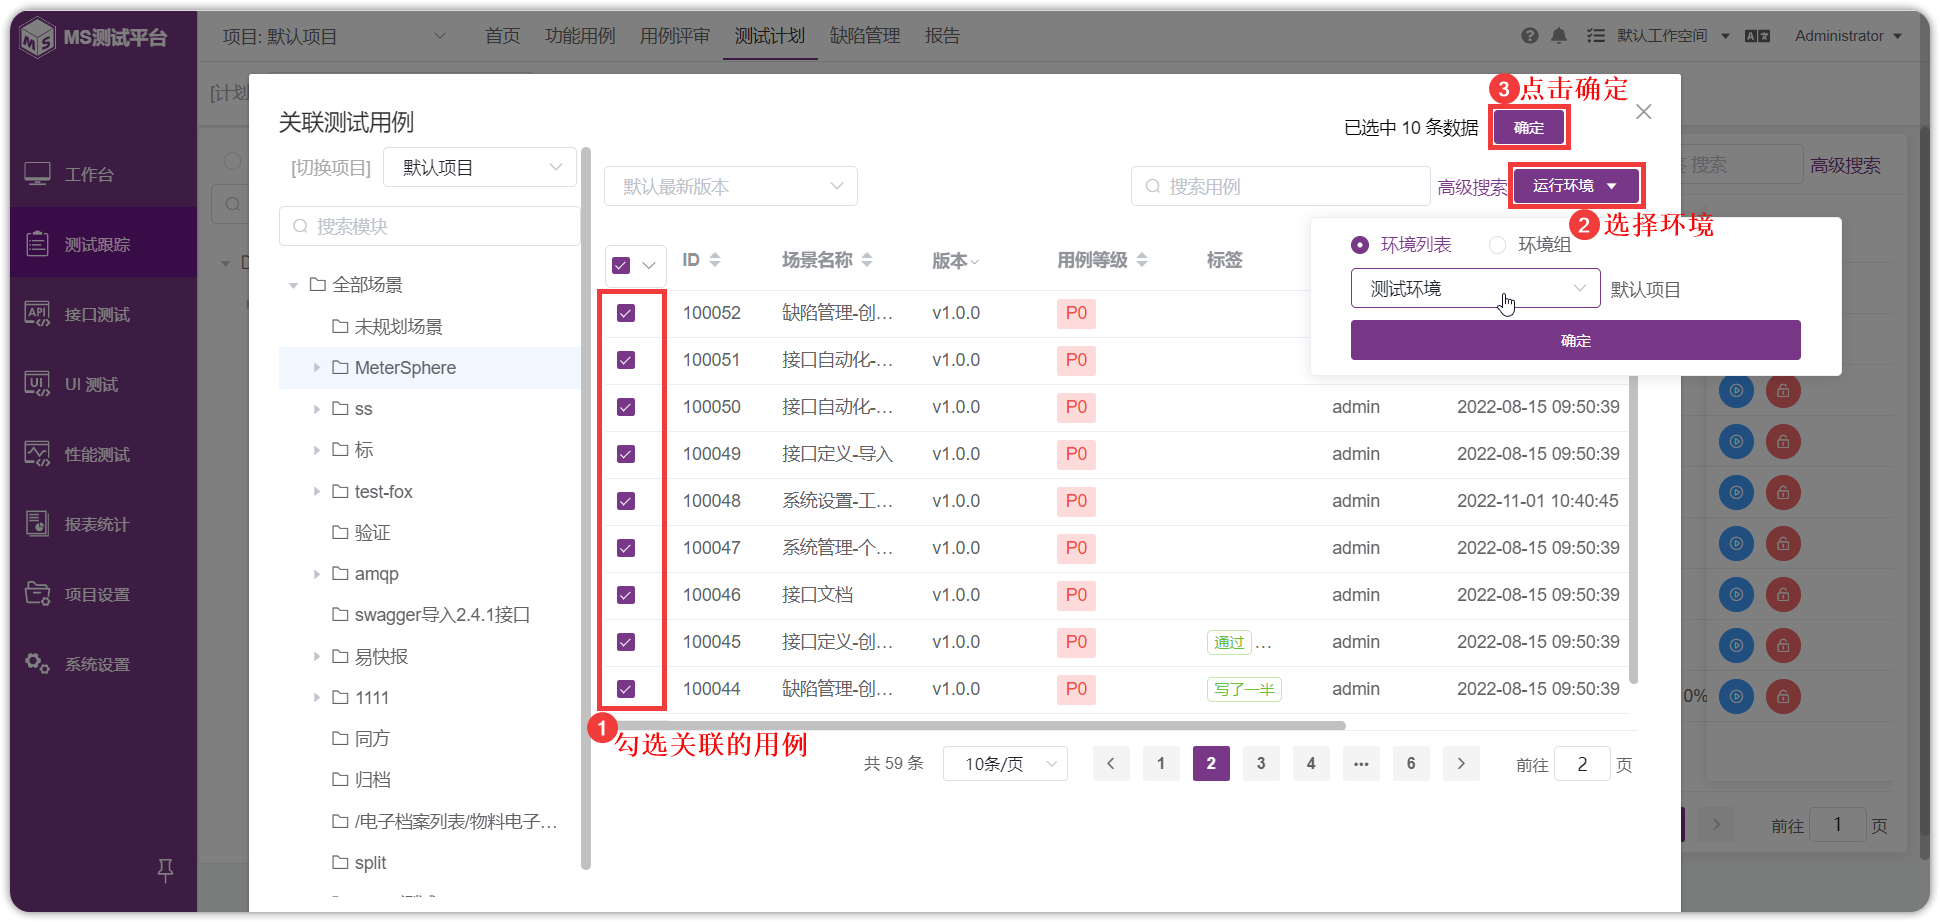Open the notifications bell icon
Screen dimensions: 1940x922
[x=1559, y=36]
